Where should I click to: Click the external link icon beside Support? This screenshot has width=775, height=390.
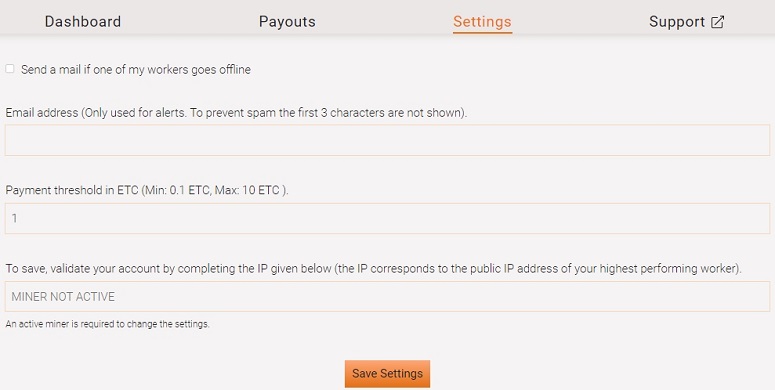point(717,22)
